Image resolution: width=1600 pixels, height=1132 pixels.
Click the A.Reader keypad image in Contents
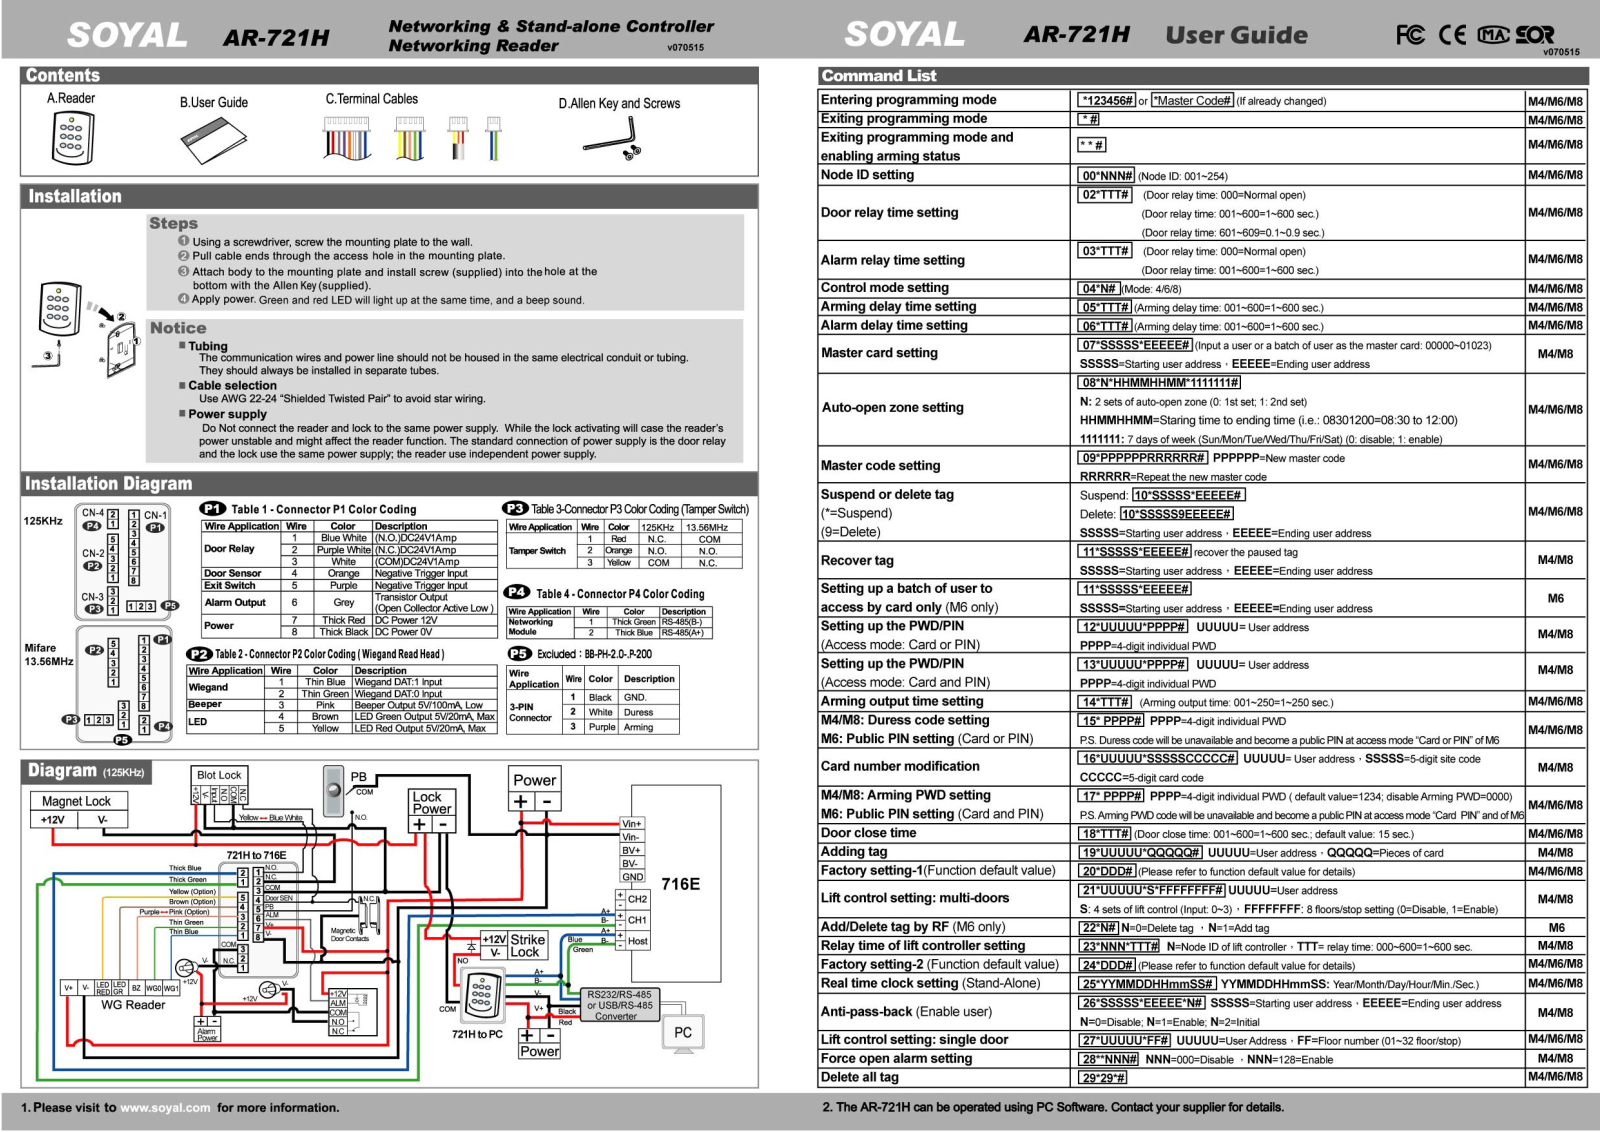[x=73, y=137]
